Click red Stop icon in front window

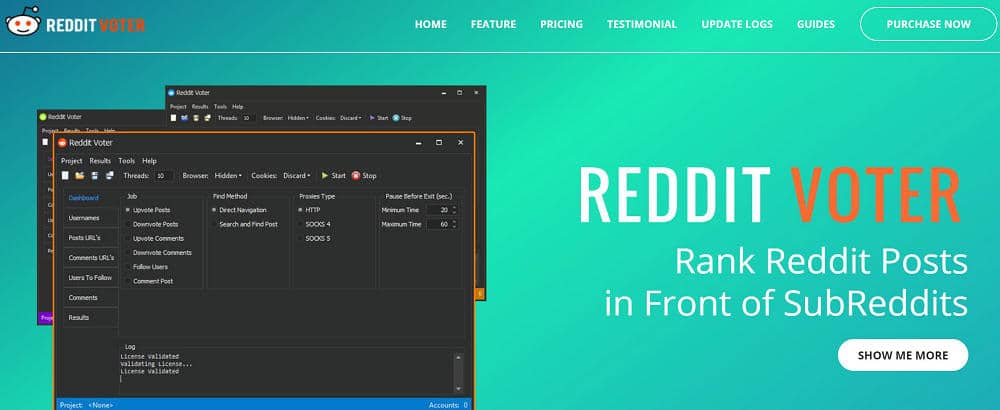point(356,175)
